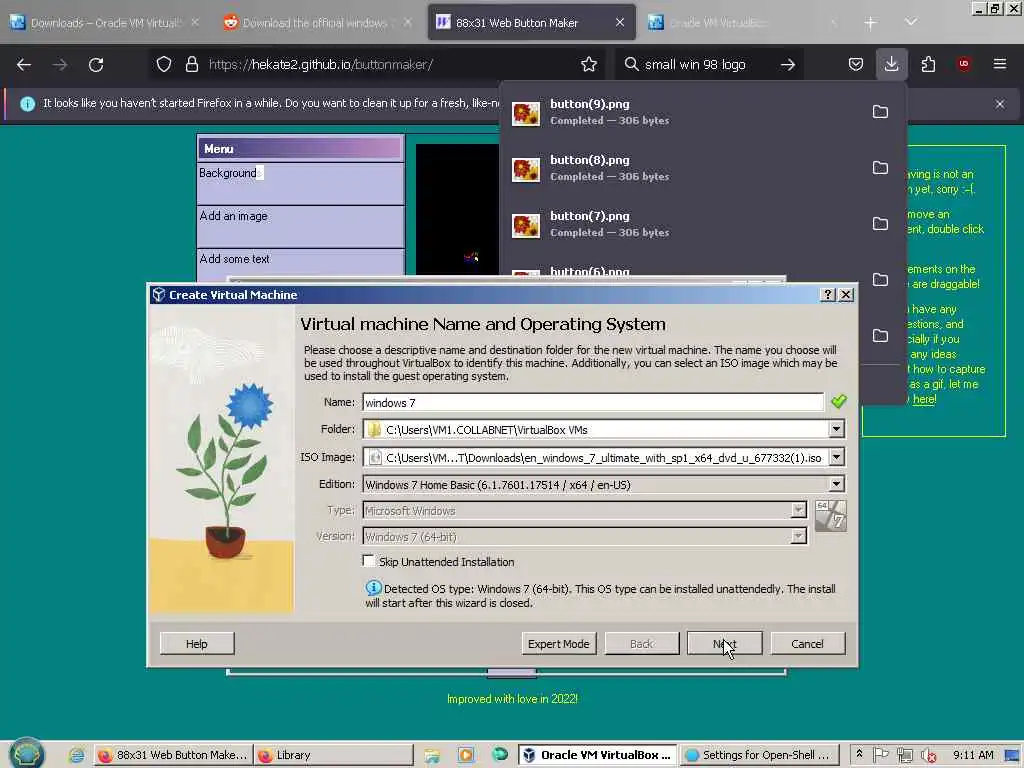Open new Firefox tab with plus
Image resolution: width=1024 pixels, height=768 pixels.
[x=870, y=23]
